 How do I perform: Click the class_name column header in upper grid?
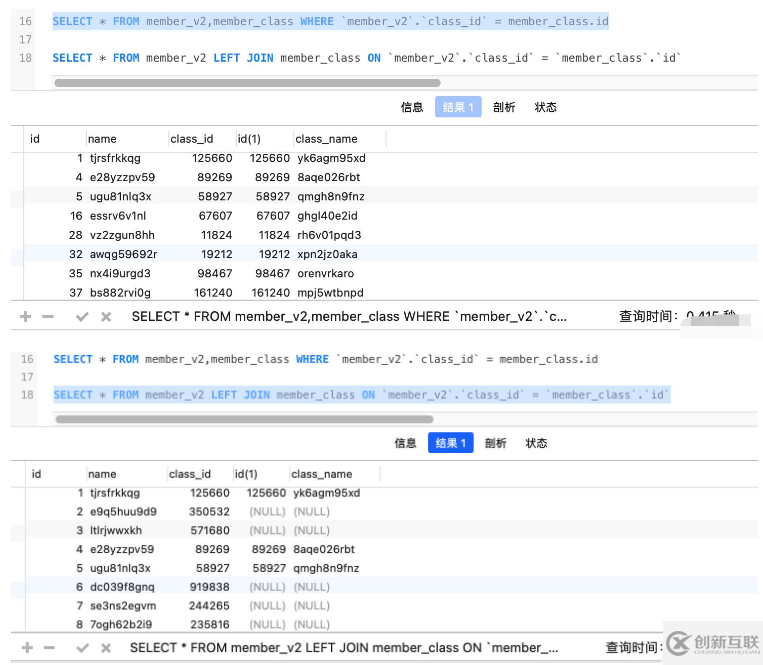pos(326,139)
